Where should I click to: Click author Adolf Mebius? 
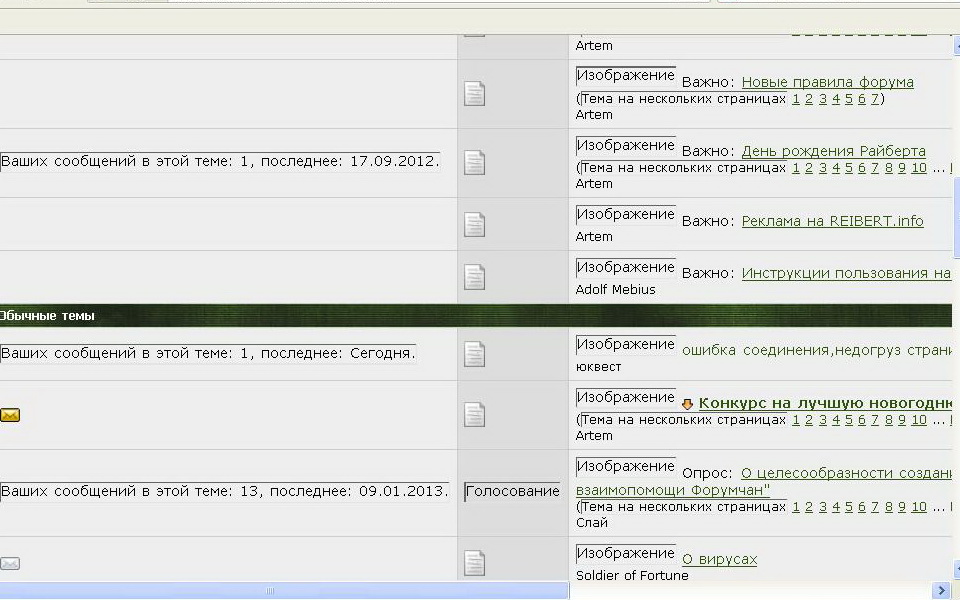click(615, 290)
